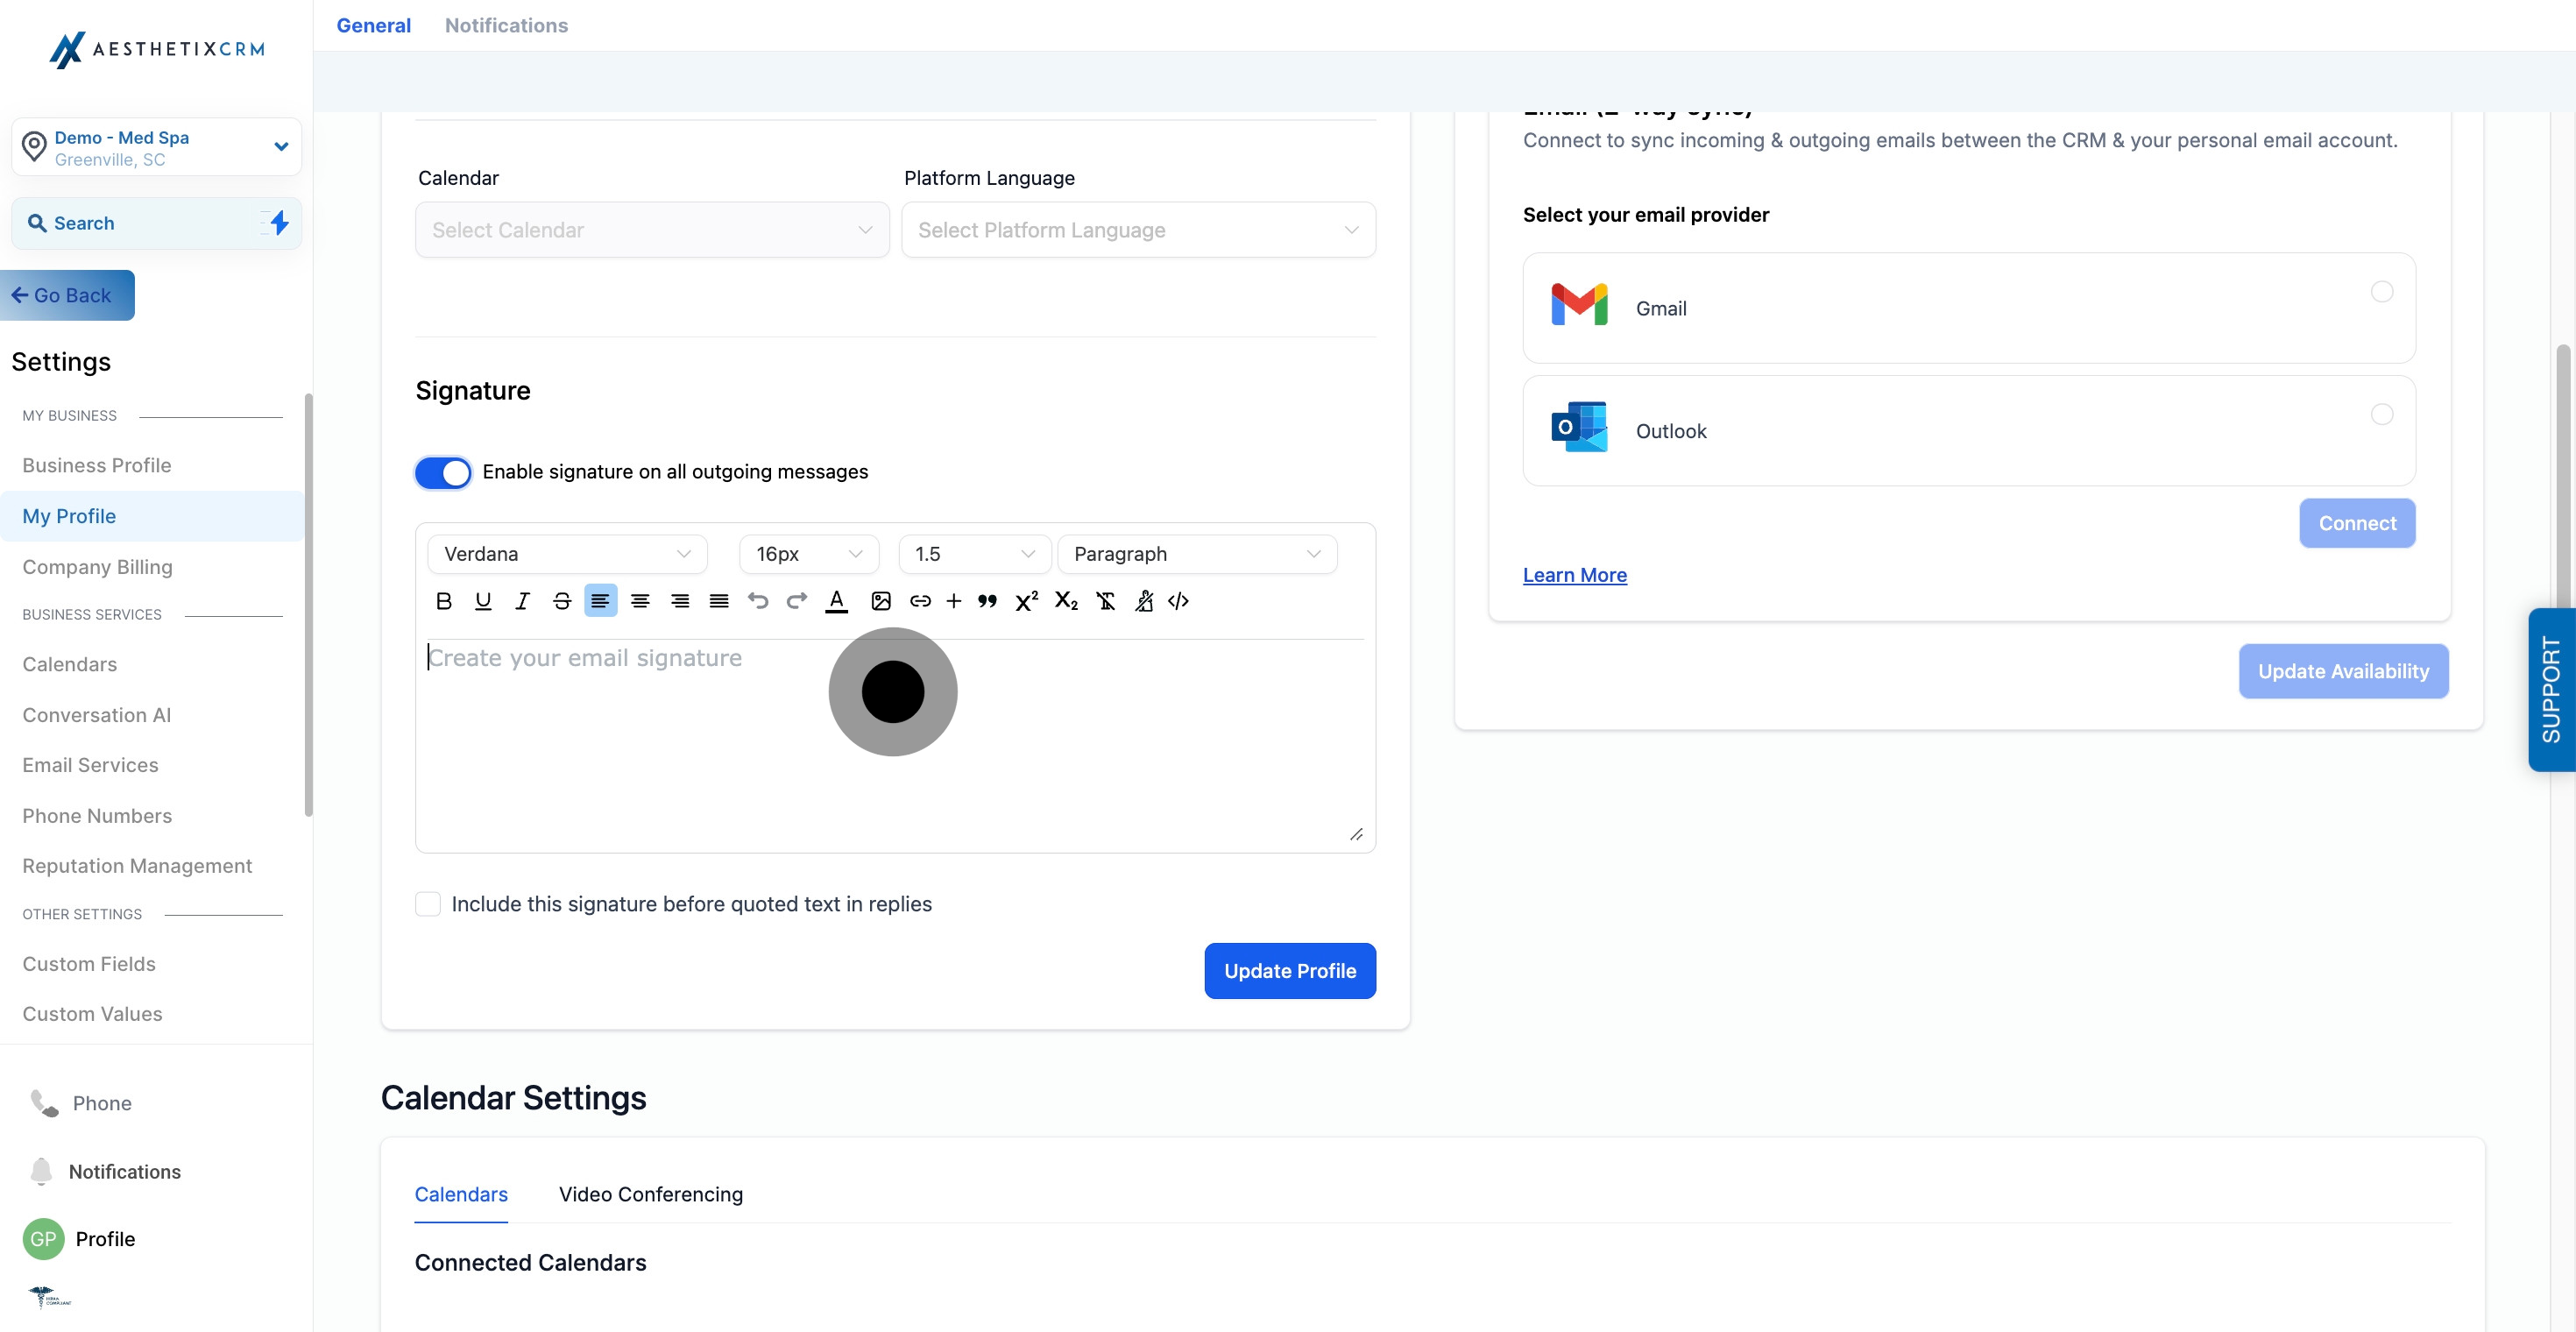
Task: Open the text color picker
Action: (836, 601)
